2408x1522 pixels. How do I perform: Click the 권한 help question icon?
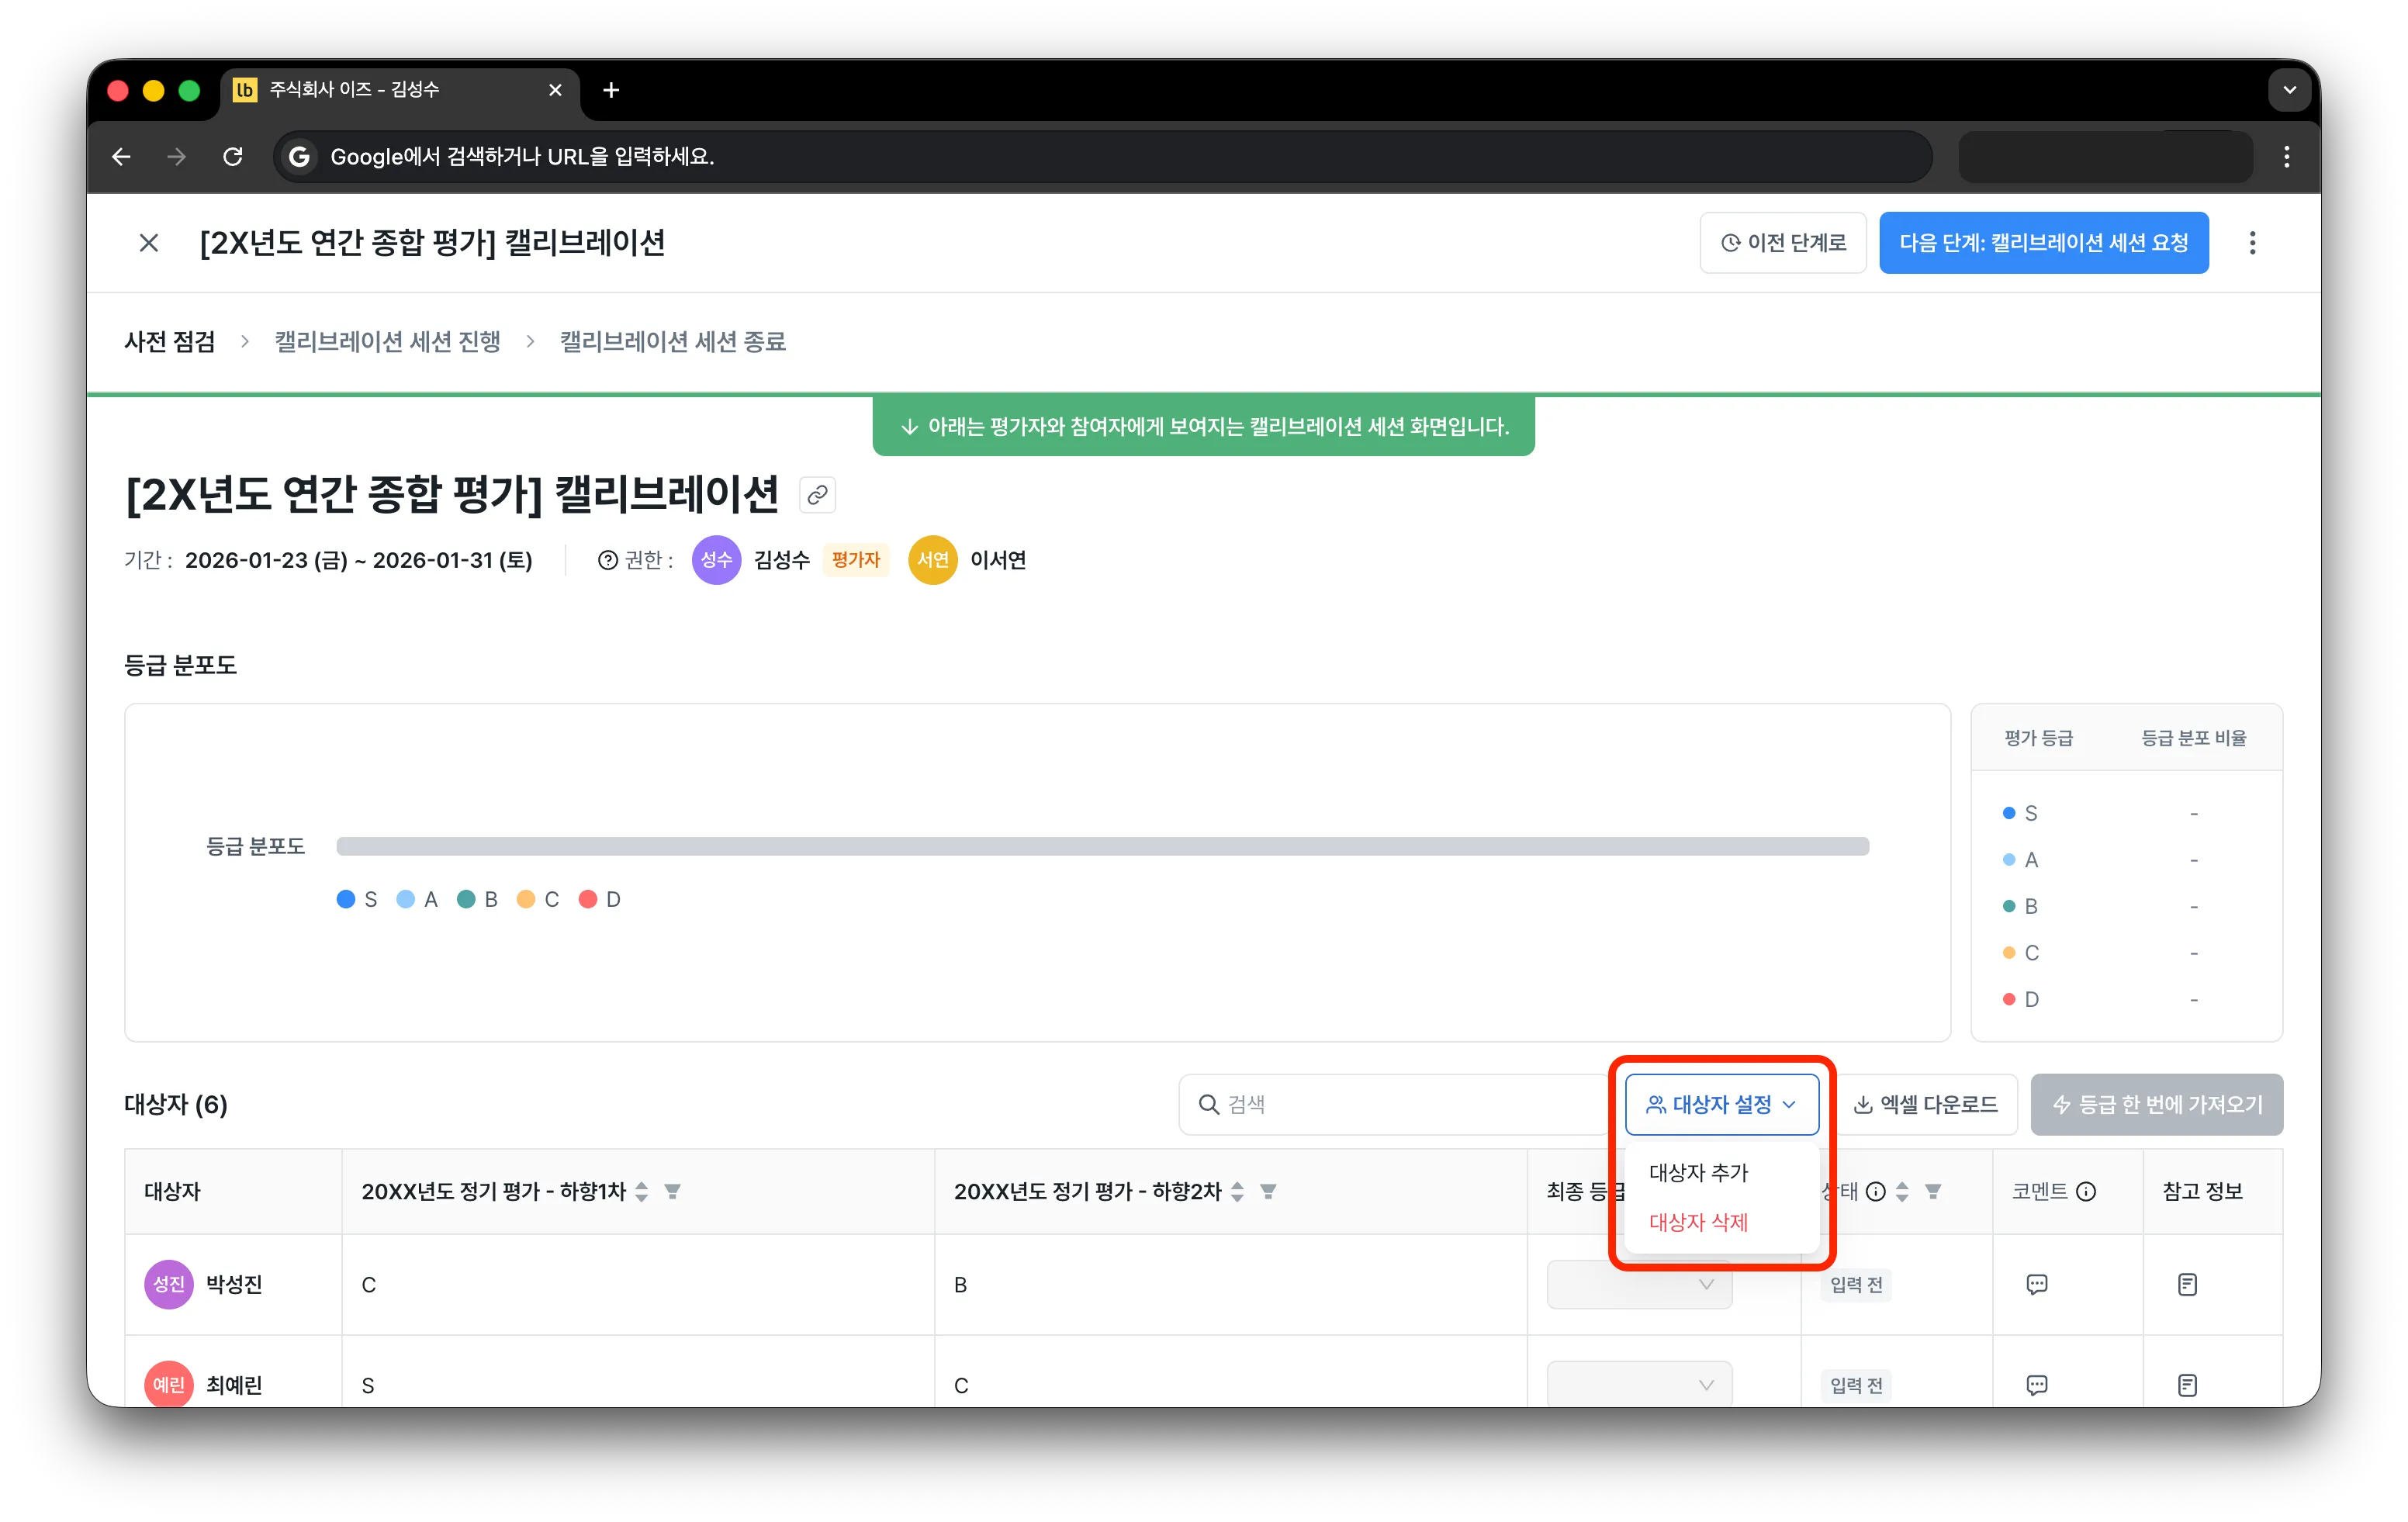tap(607, 560)
